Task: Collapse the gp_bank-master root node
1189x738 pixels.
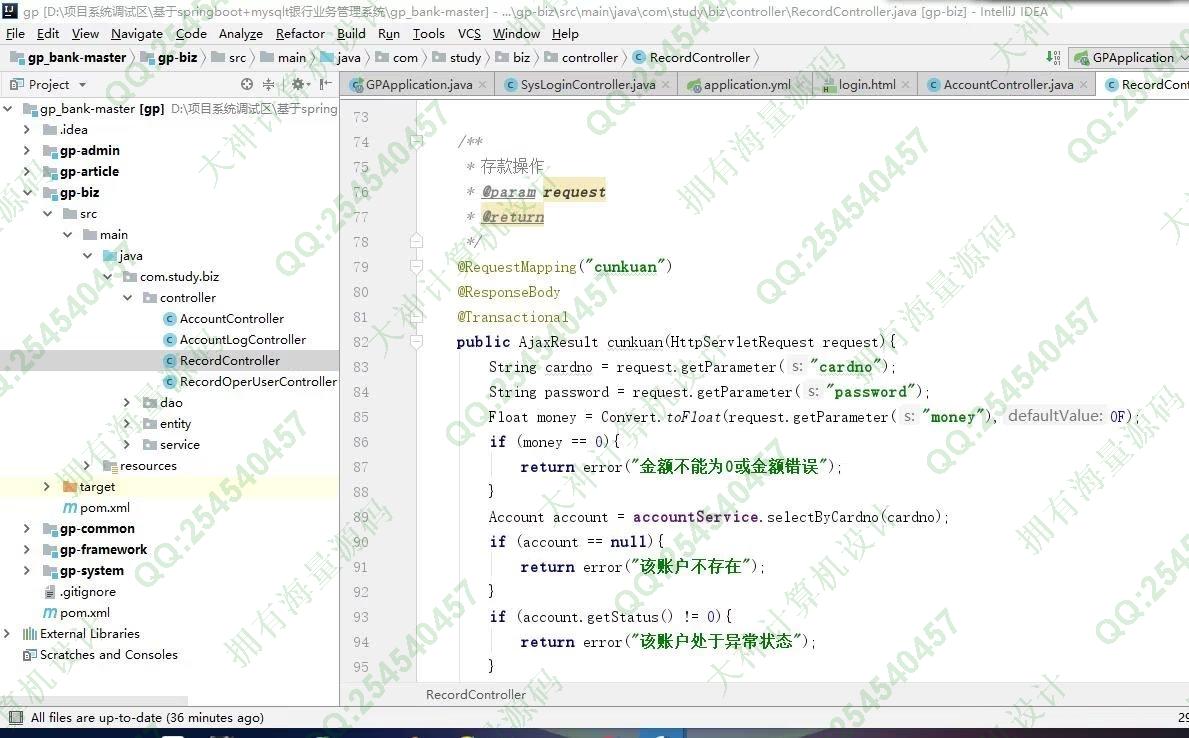Action: pos(8,108)
